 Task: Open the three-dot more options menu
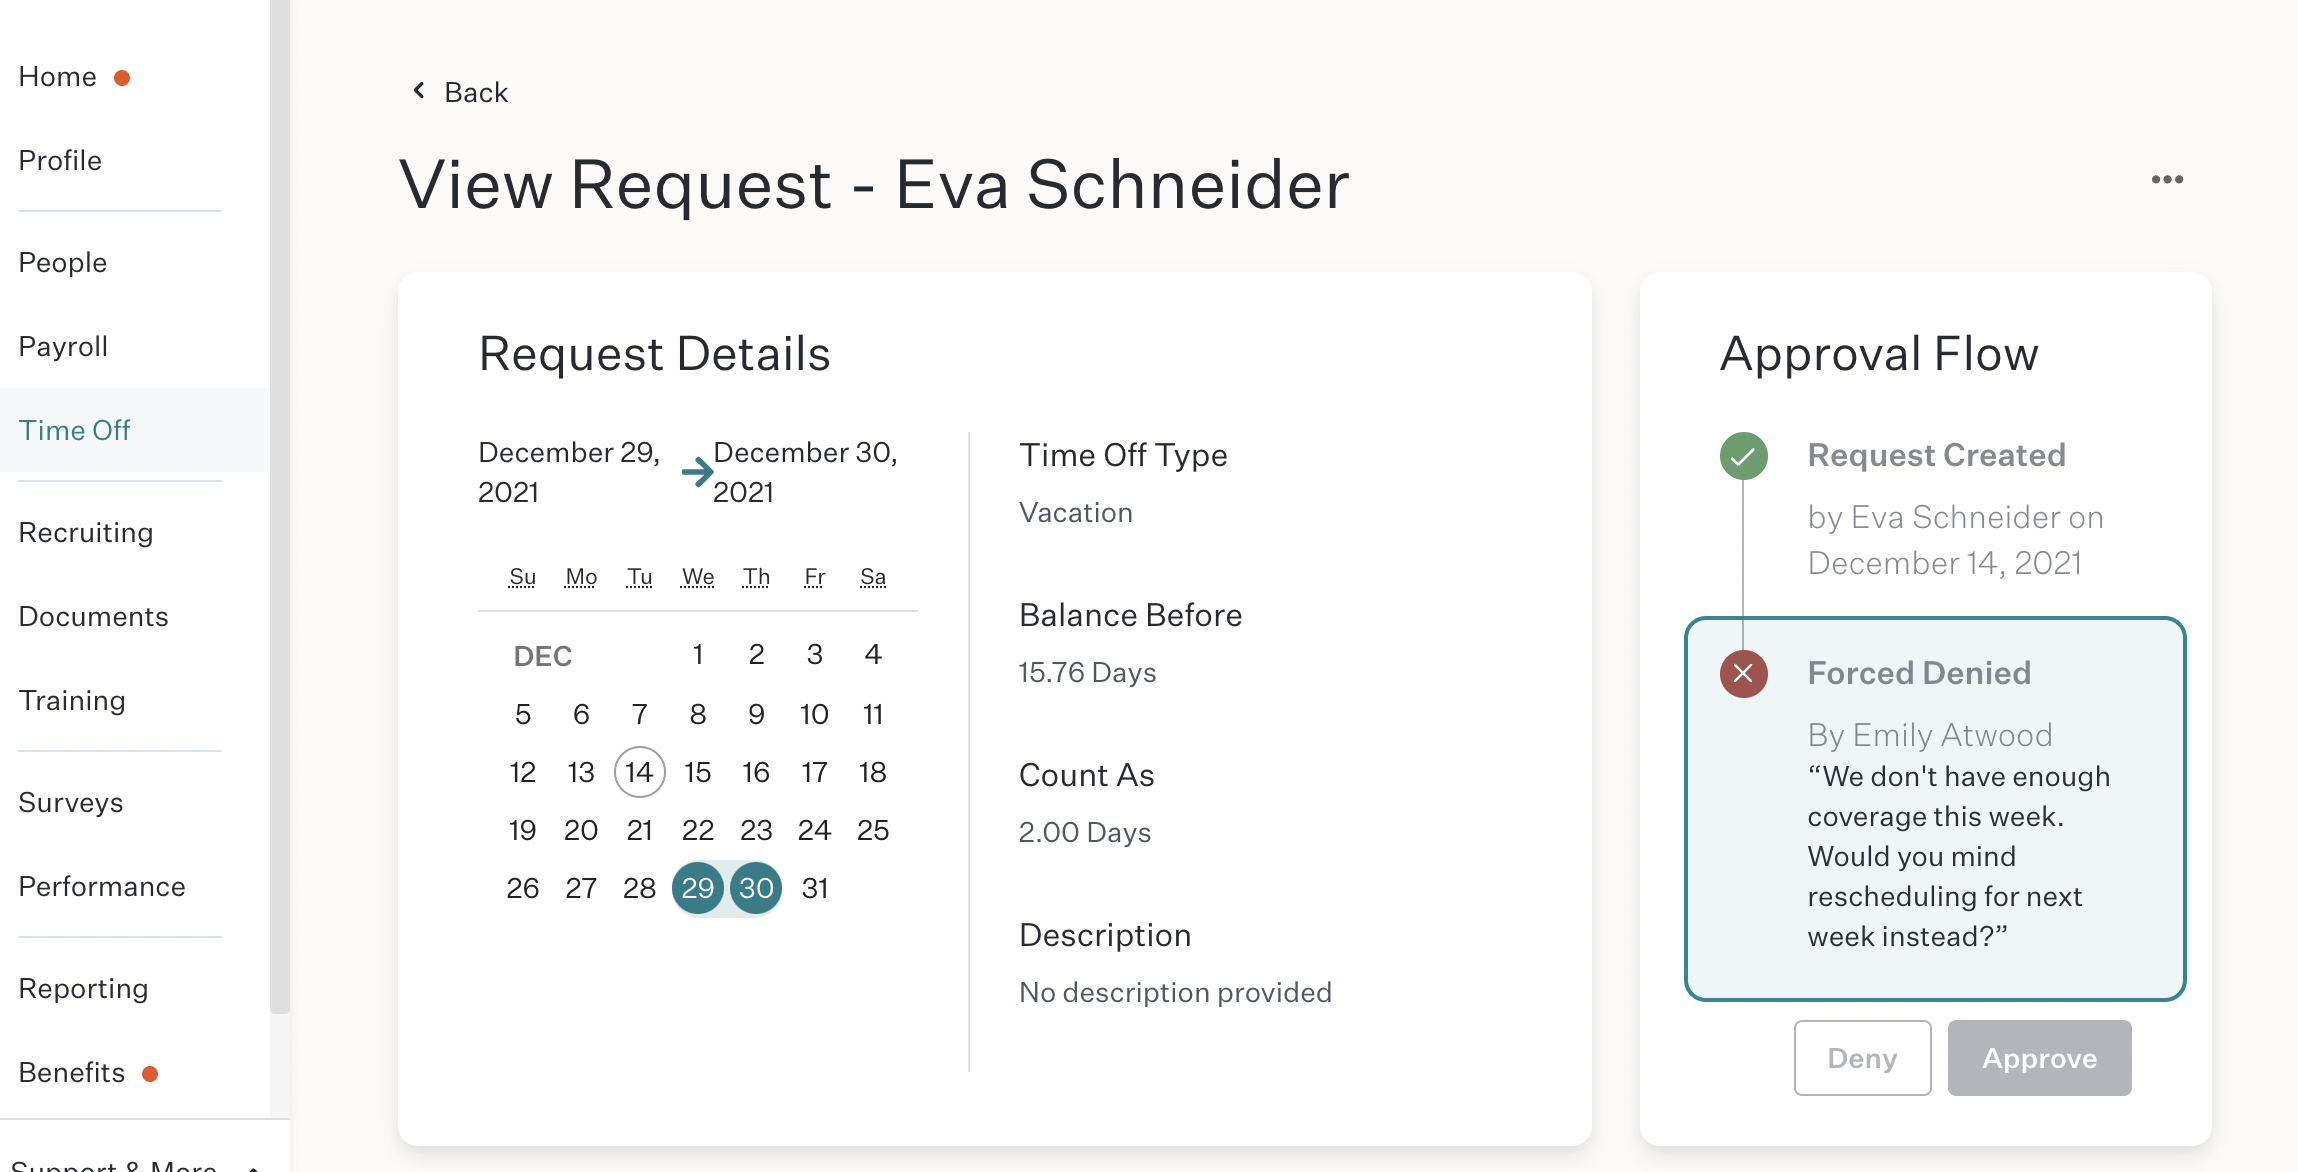(2167, 180)
